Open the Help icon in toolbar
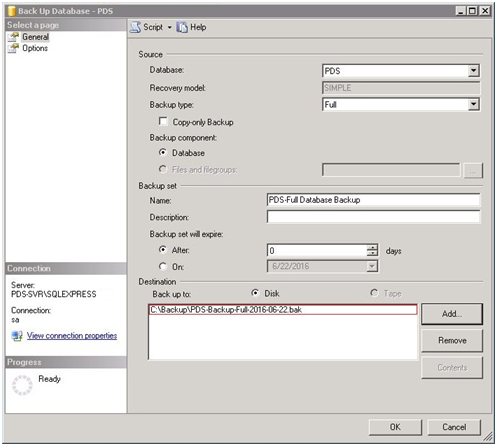 coord(182,27)
